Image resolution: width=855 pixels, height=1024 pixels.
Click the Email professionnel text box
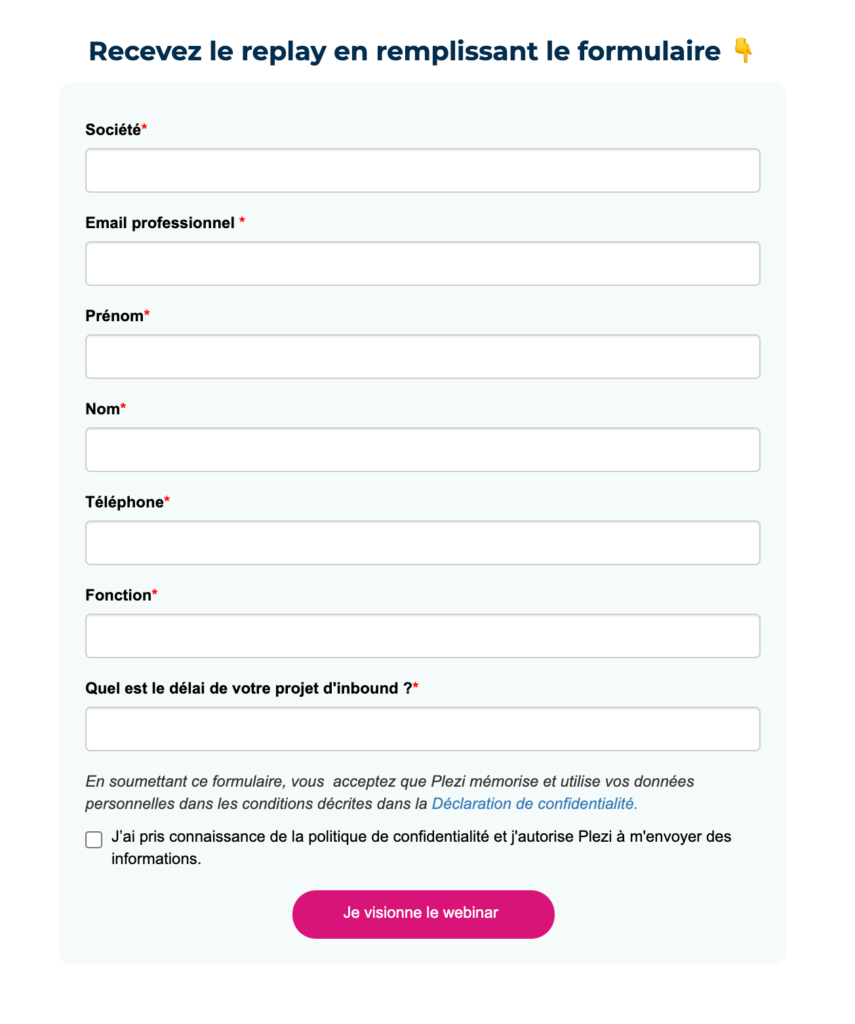pos(422,263)
